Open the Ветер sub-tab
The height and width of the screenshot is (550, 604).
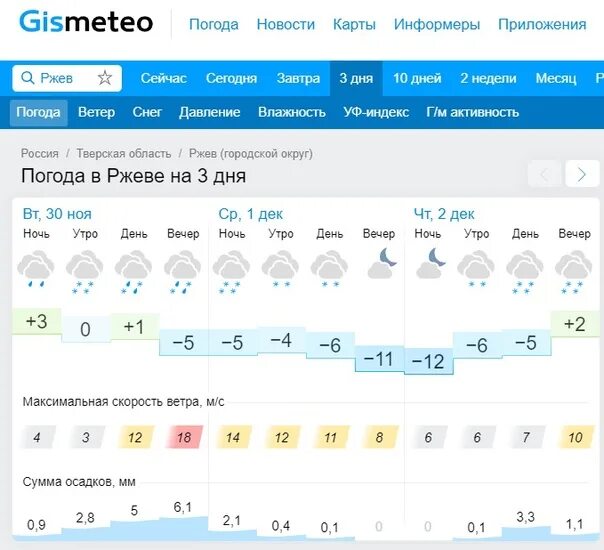point(96,112)
